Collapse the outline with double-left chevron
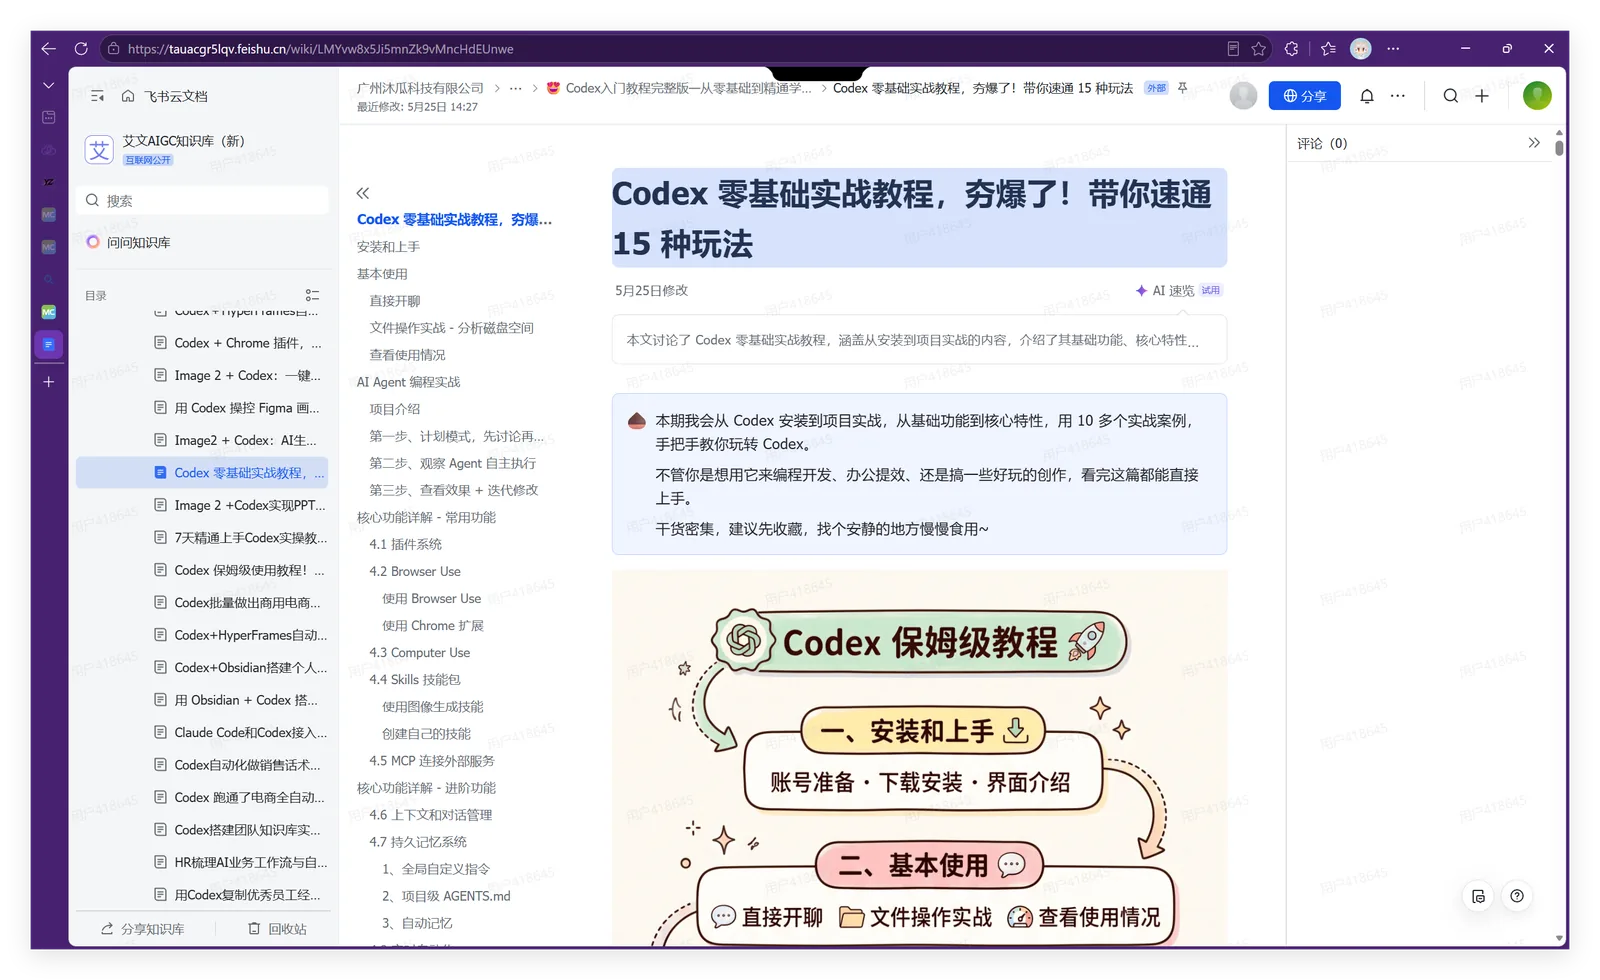Viewport: 1600px width, 980px height. point(363,193)
